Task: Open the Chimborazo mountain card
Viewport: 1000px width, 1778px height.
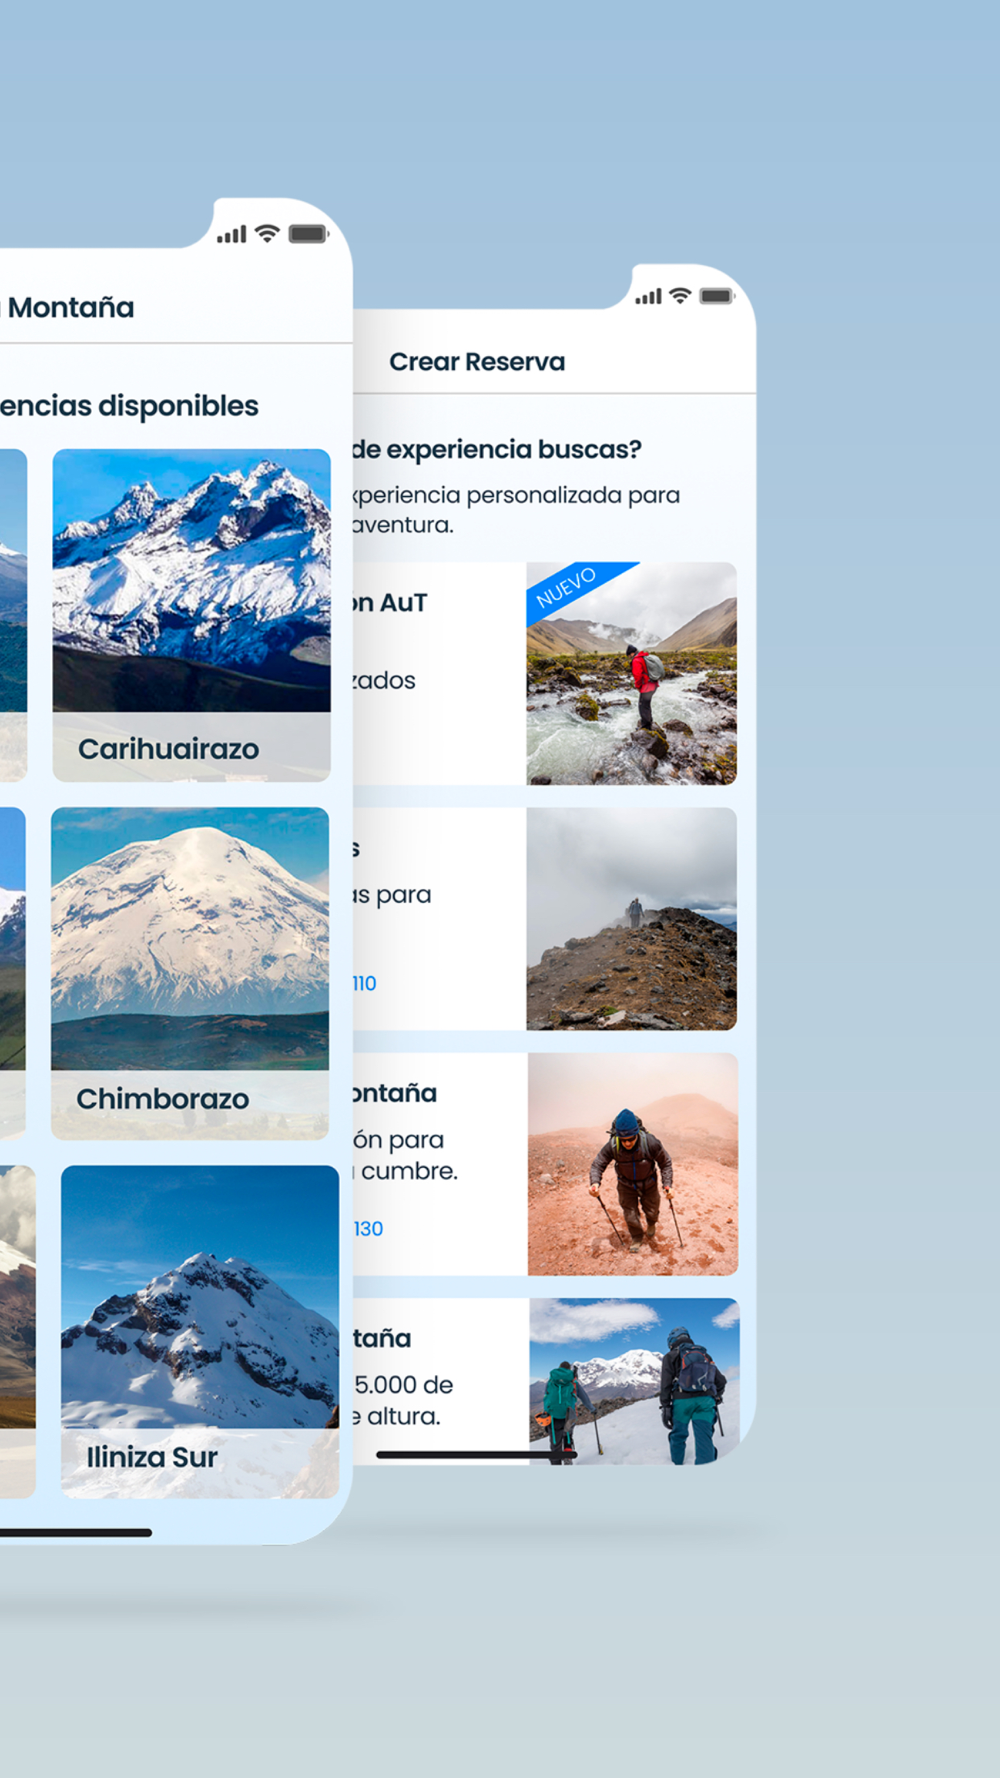Action: pos(190,973)
